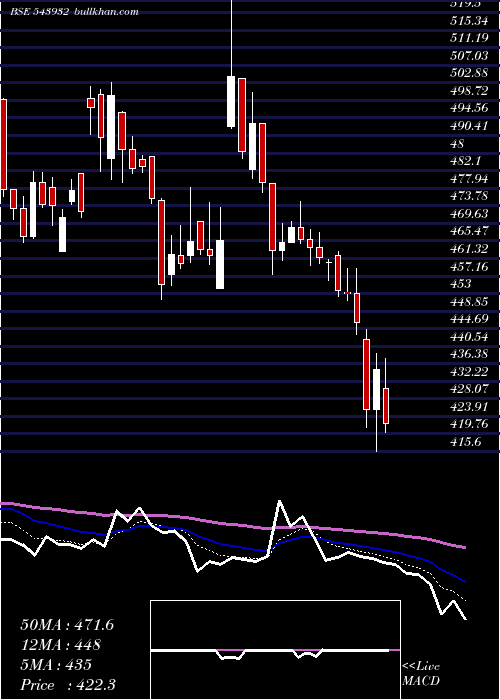500x700 pixels.
Task: Click the 432.22 price axis label
Action: click(469, 372)
